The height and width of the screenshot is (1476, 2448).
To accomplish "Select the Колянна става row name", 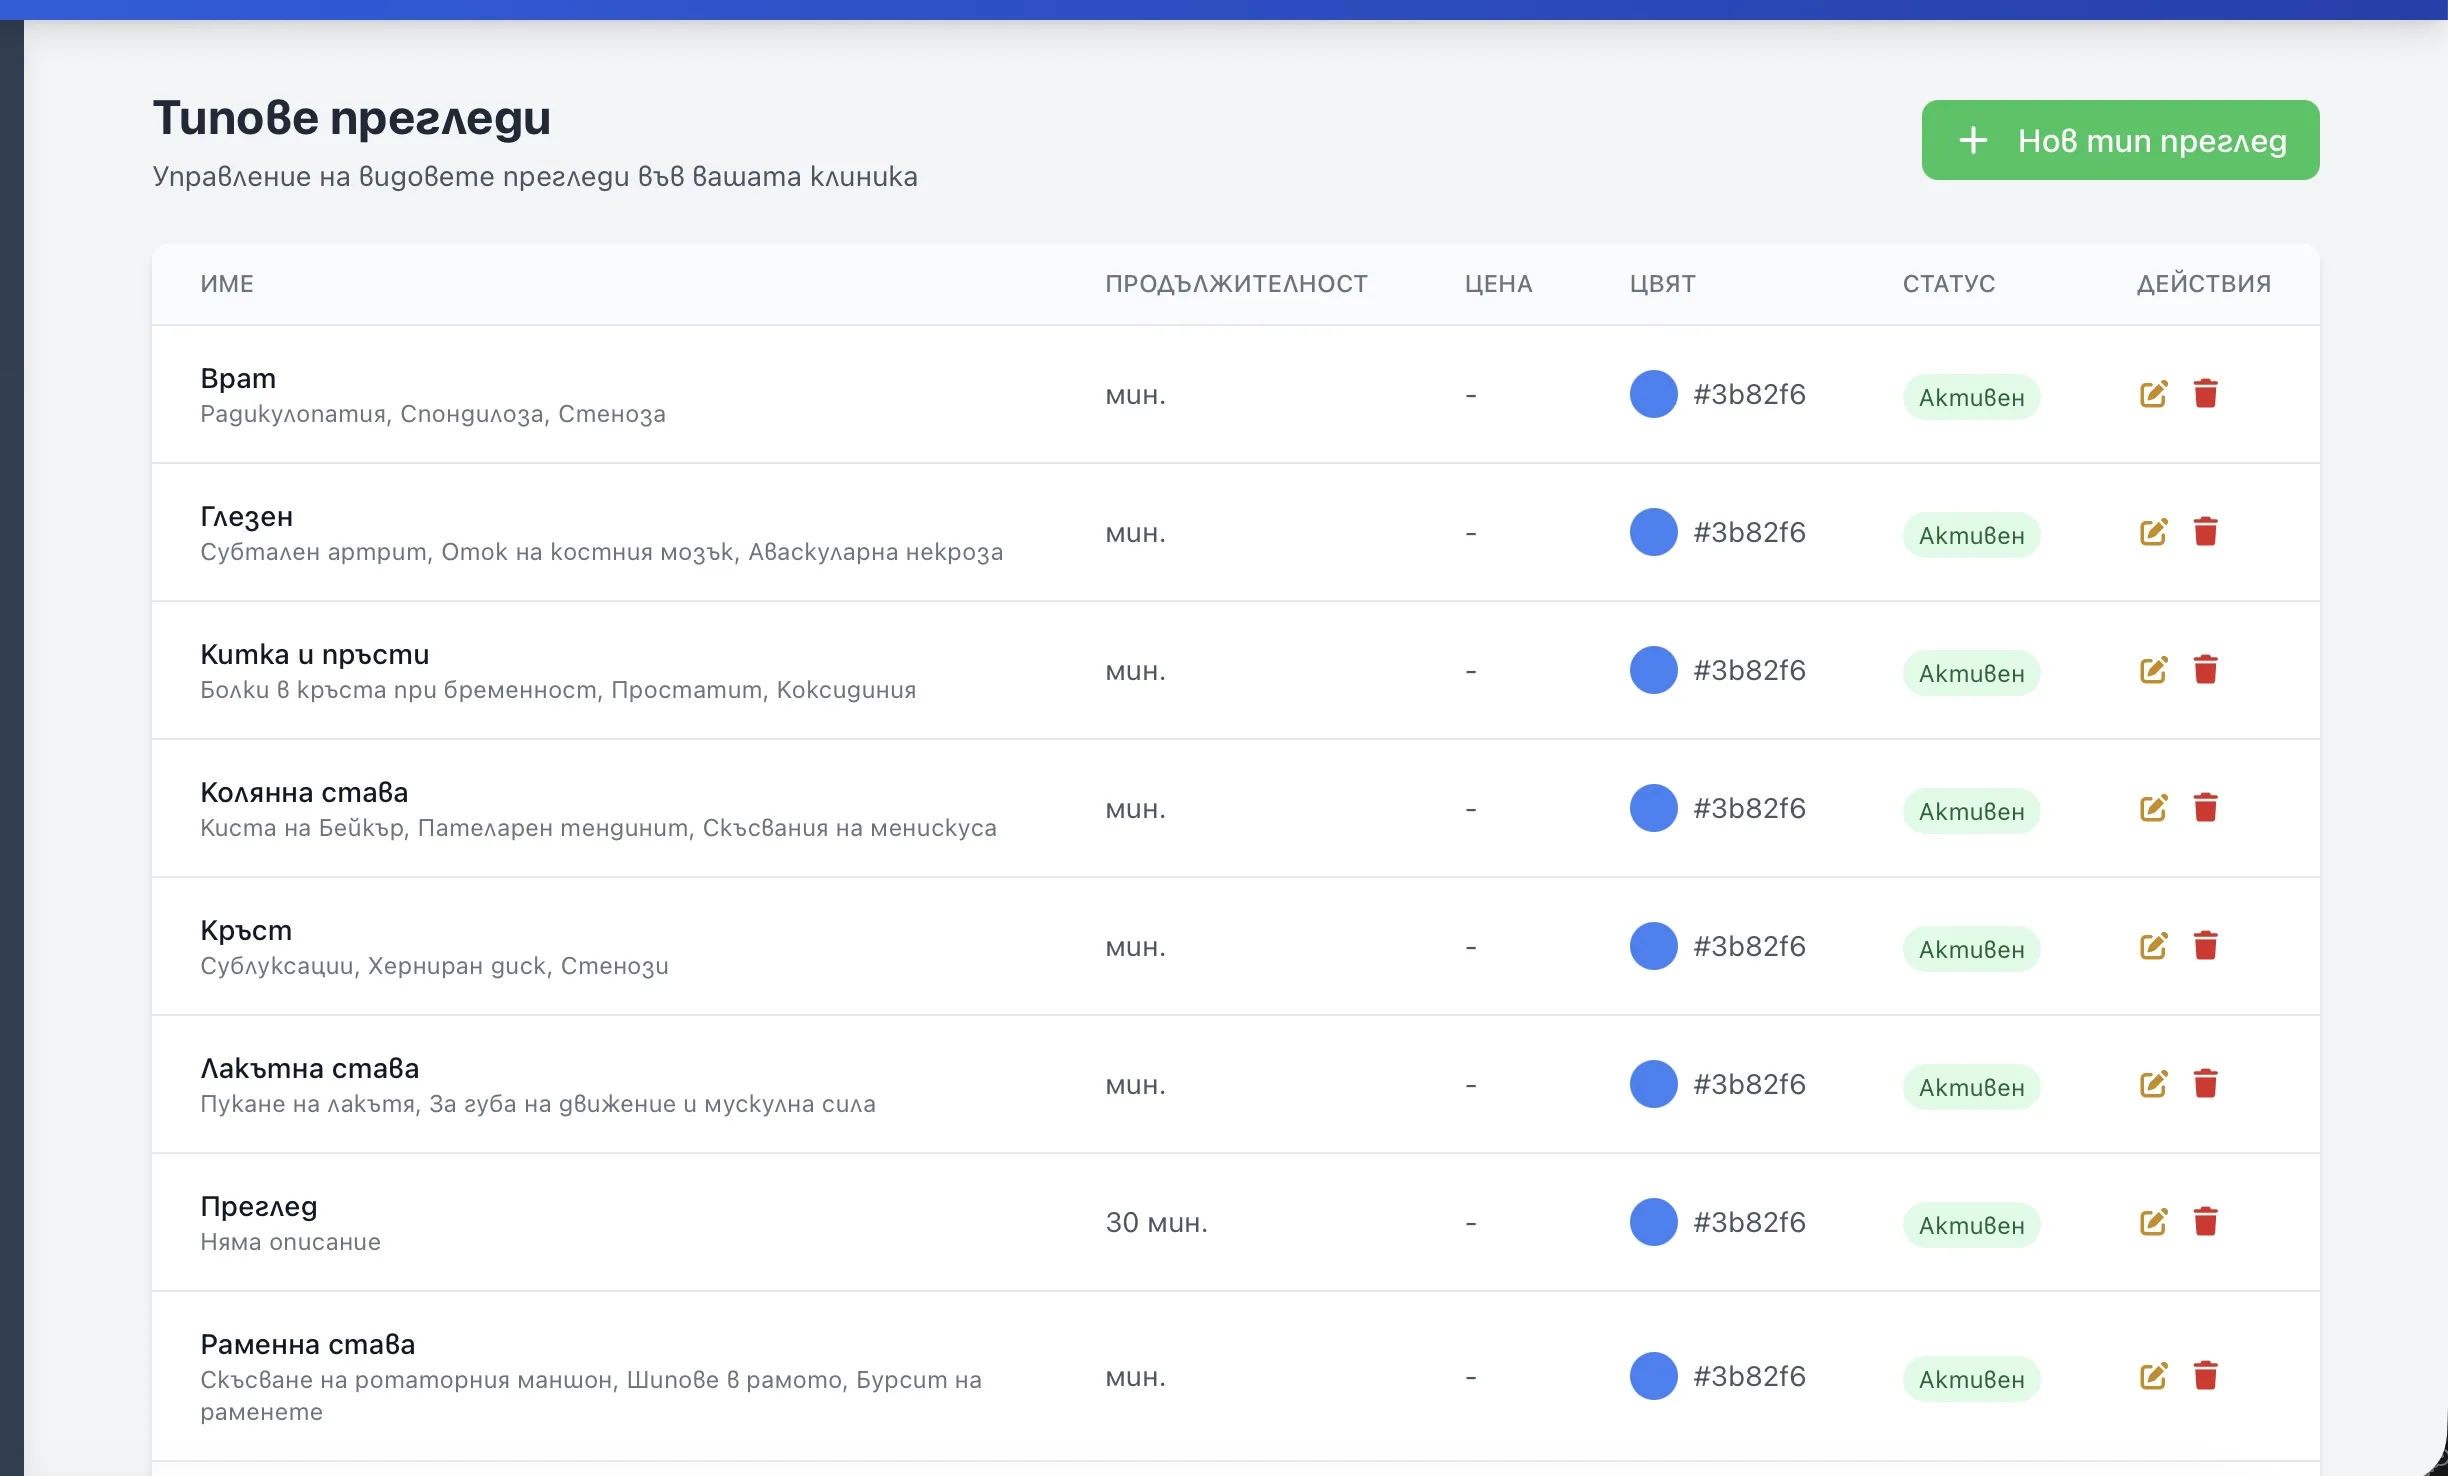I will coord(304,792).
